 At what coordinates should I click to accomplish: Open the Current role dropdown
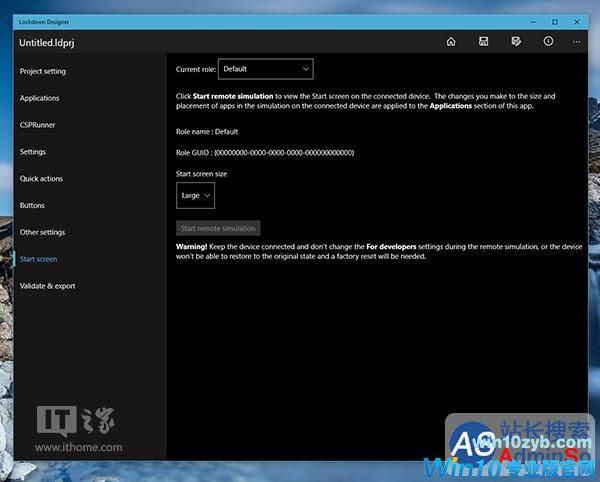[265, 69]
